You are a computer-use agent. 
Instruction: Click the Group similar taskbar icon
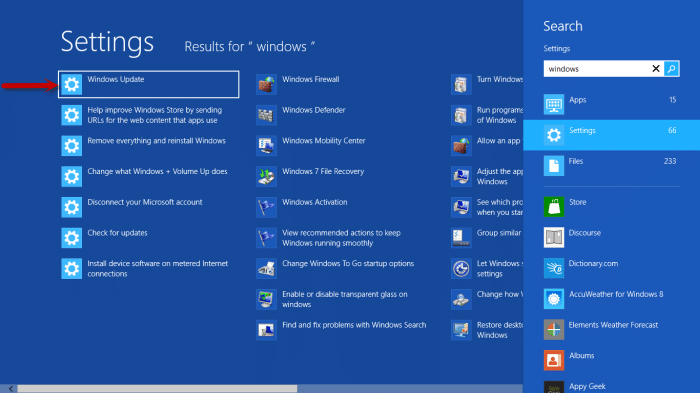461,238
